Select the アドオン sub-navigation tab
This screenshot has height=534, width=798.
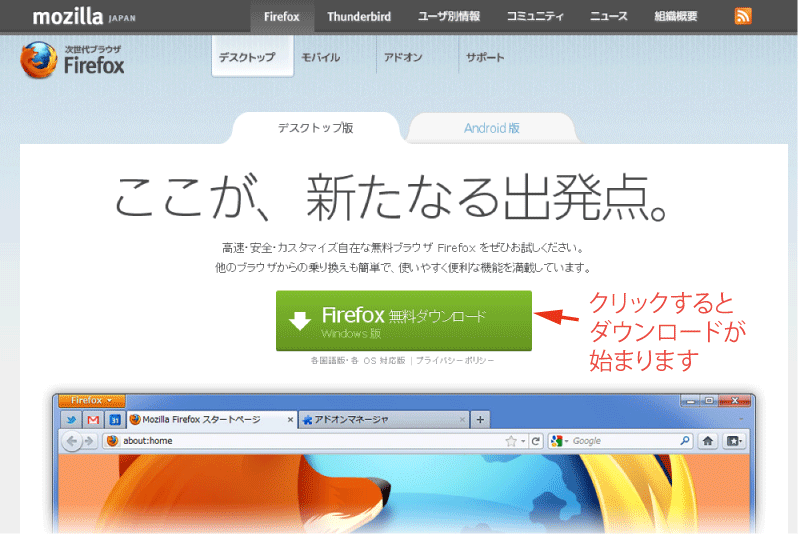coord(403,58)
